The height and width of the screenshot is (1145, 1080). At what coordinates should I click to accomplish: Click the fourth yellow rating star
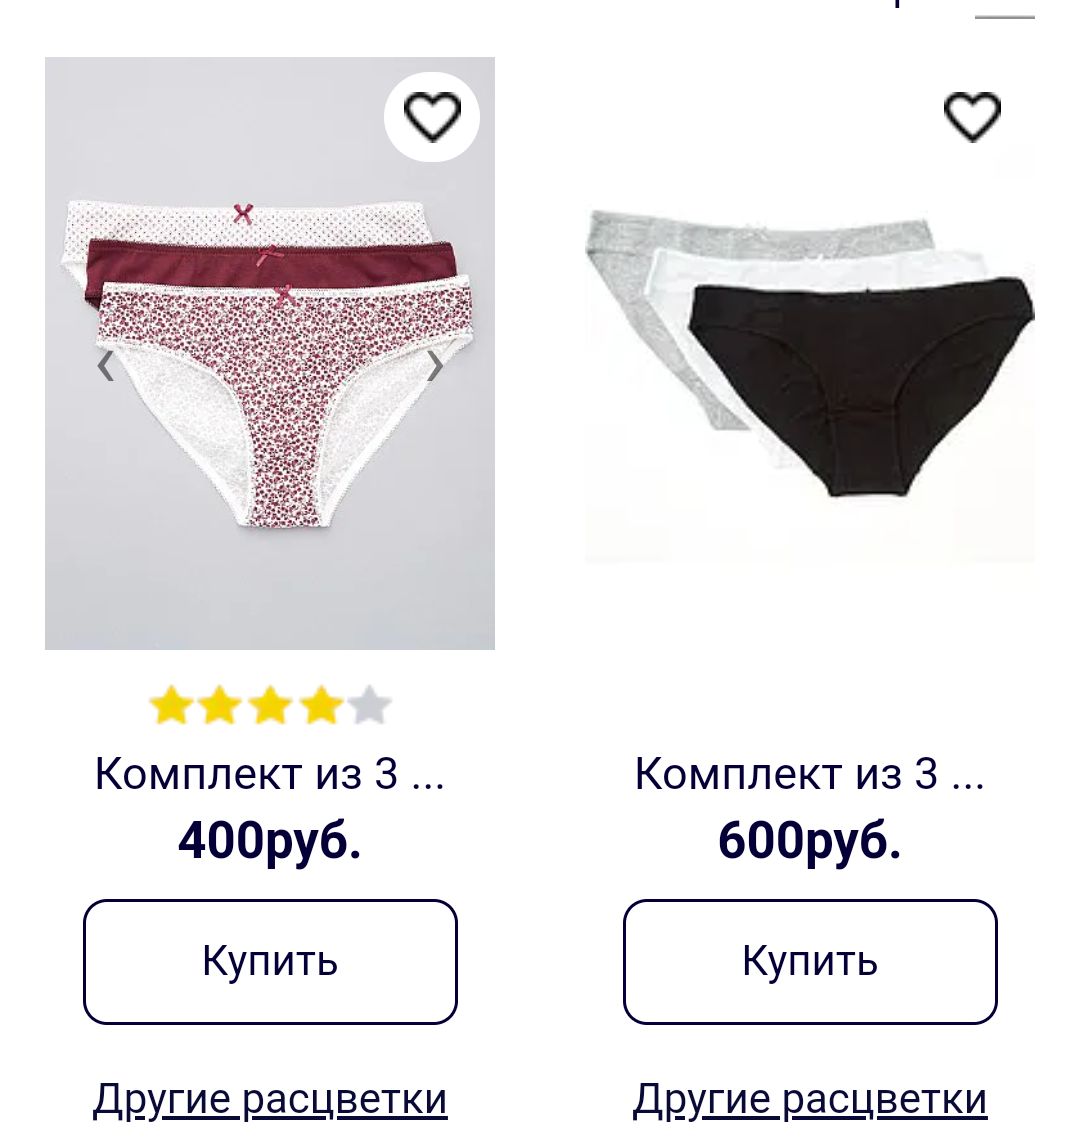[321, 705]
